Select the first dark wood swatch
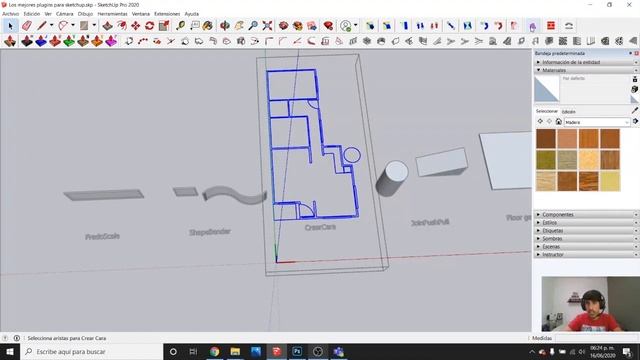The height and width of the screenshot is (360, 640). (546, 139)
